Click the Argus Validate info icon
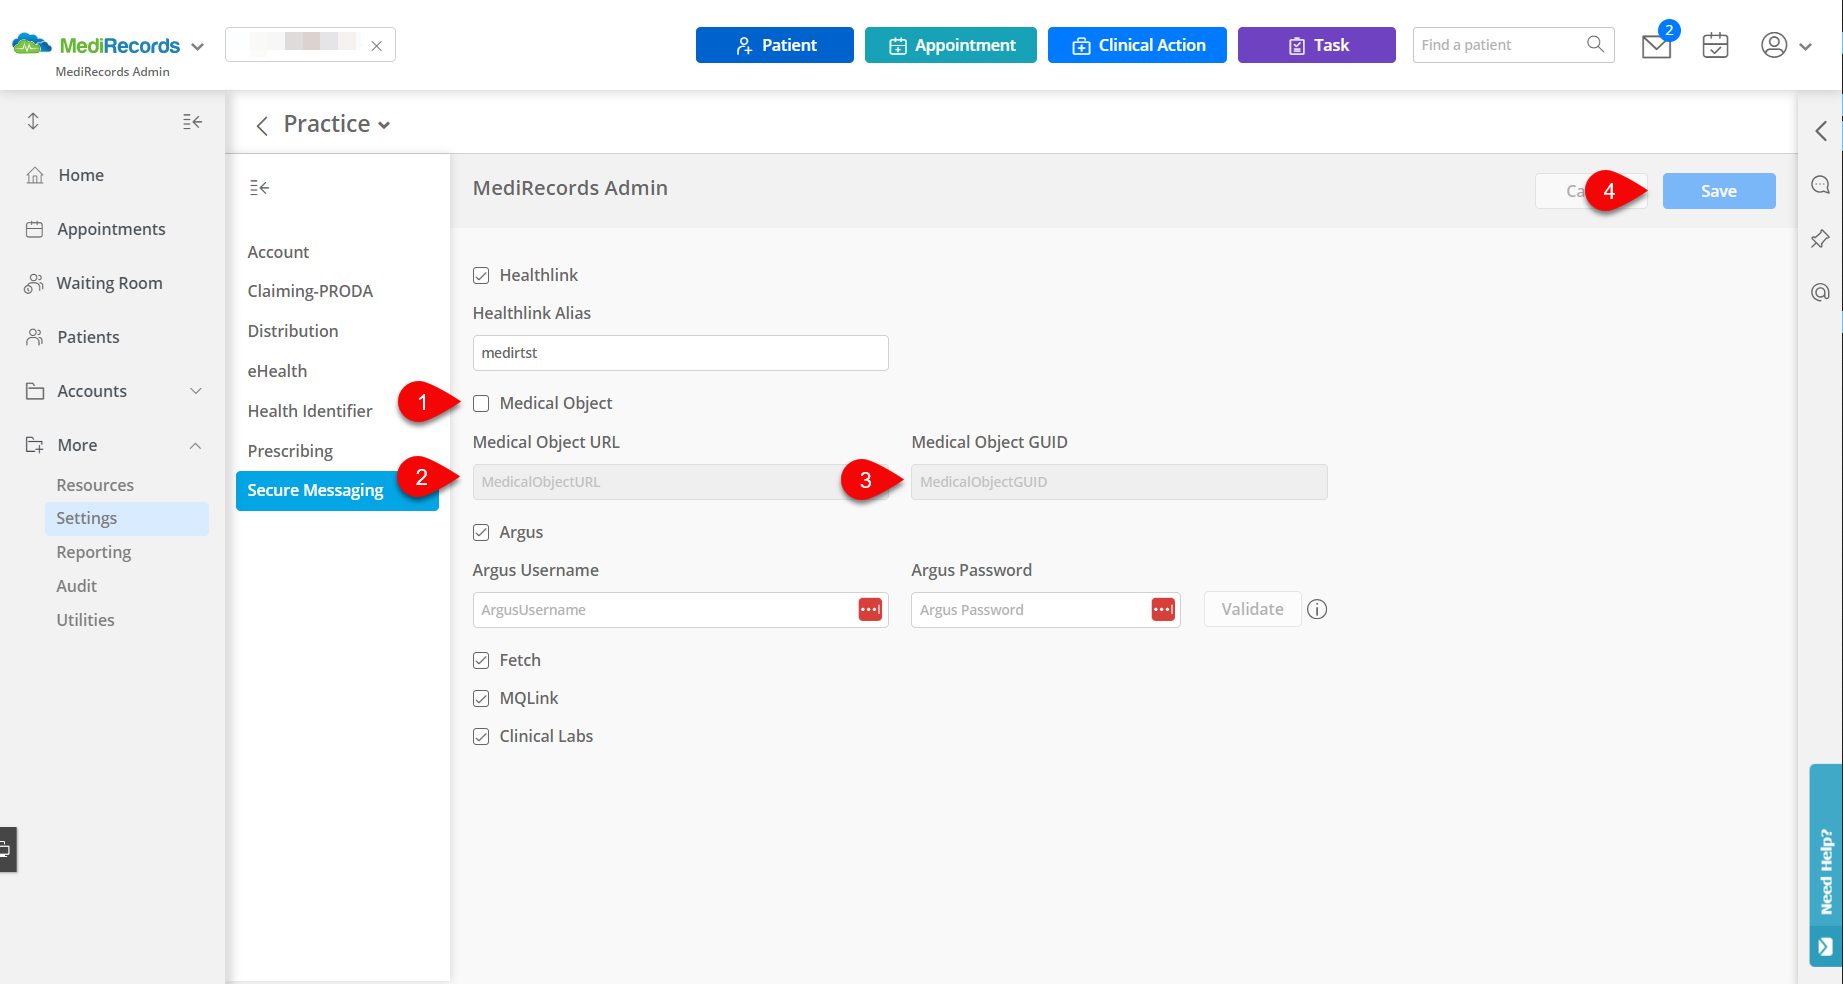 coord(1317,609)
